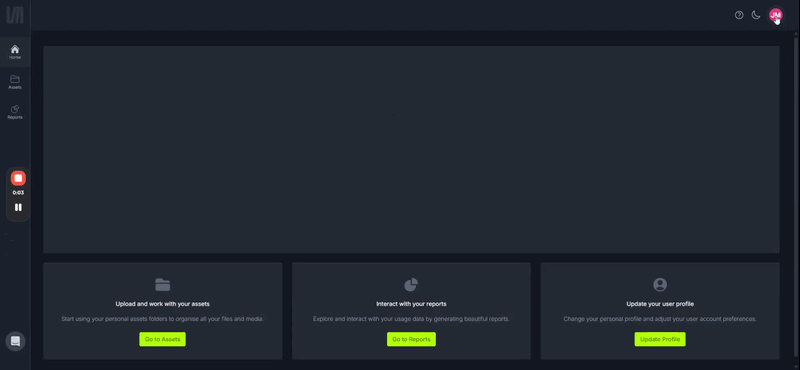The height and width of the screenshot is (370, 800).
Task: Click the Update Profile button
Action: point(660,339)
